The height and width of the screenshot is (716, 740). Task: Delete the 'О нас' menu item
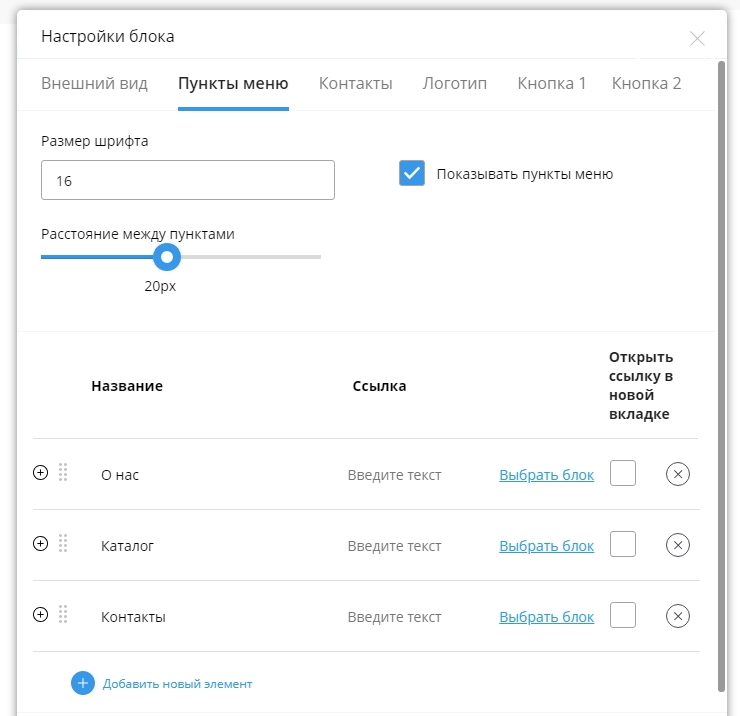click(677, 474)
